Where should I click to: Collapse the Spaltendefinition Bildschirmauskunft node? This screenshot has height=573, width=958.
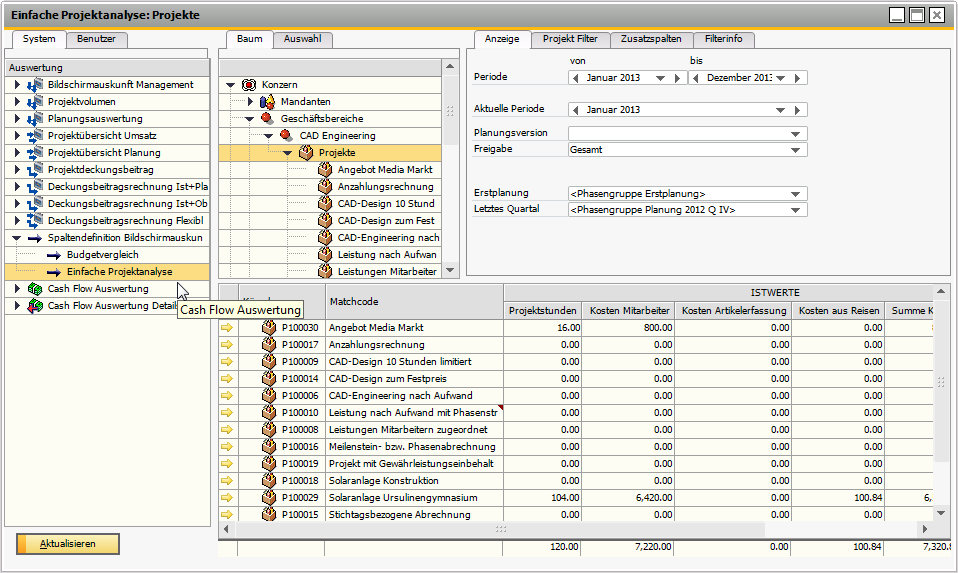coord(17,238)
